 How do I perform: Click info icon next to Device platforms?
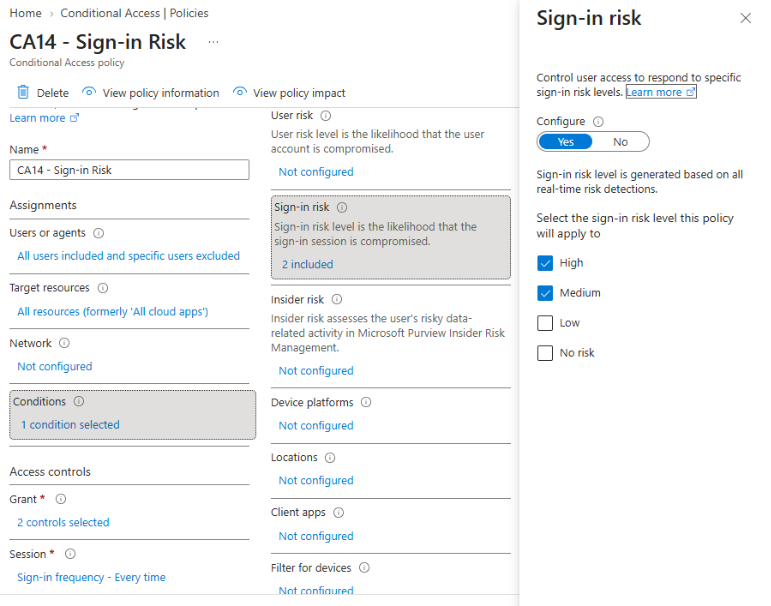(366, 402)
